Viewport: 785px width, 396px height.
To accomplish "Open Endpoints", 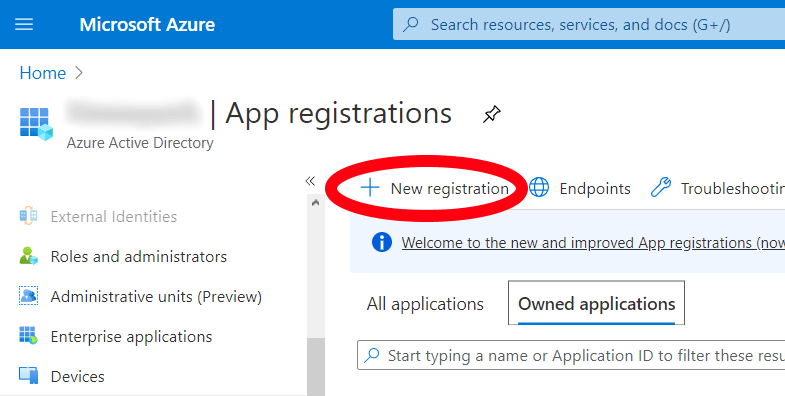I will pyautogui.click(x=580, y=188).
